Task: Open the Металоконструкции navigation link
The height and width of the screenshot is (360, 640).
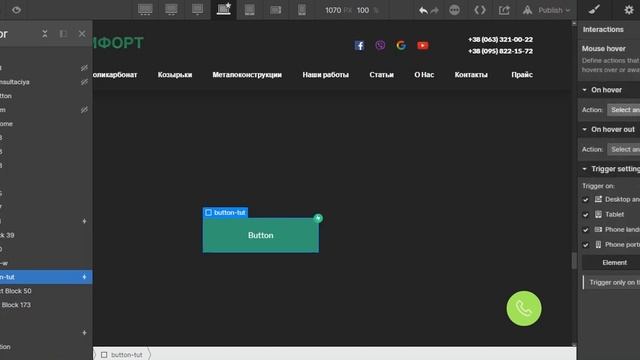Action: [x=247, y=75]
